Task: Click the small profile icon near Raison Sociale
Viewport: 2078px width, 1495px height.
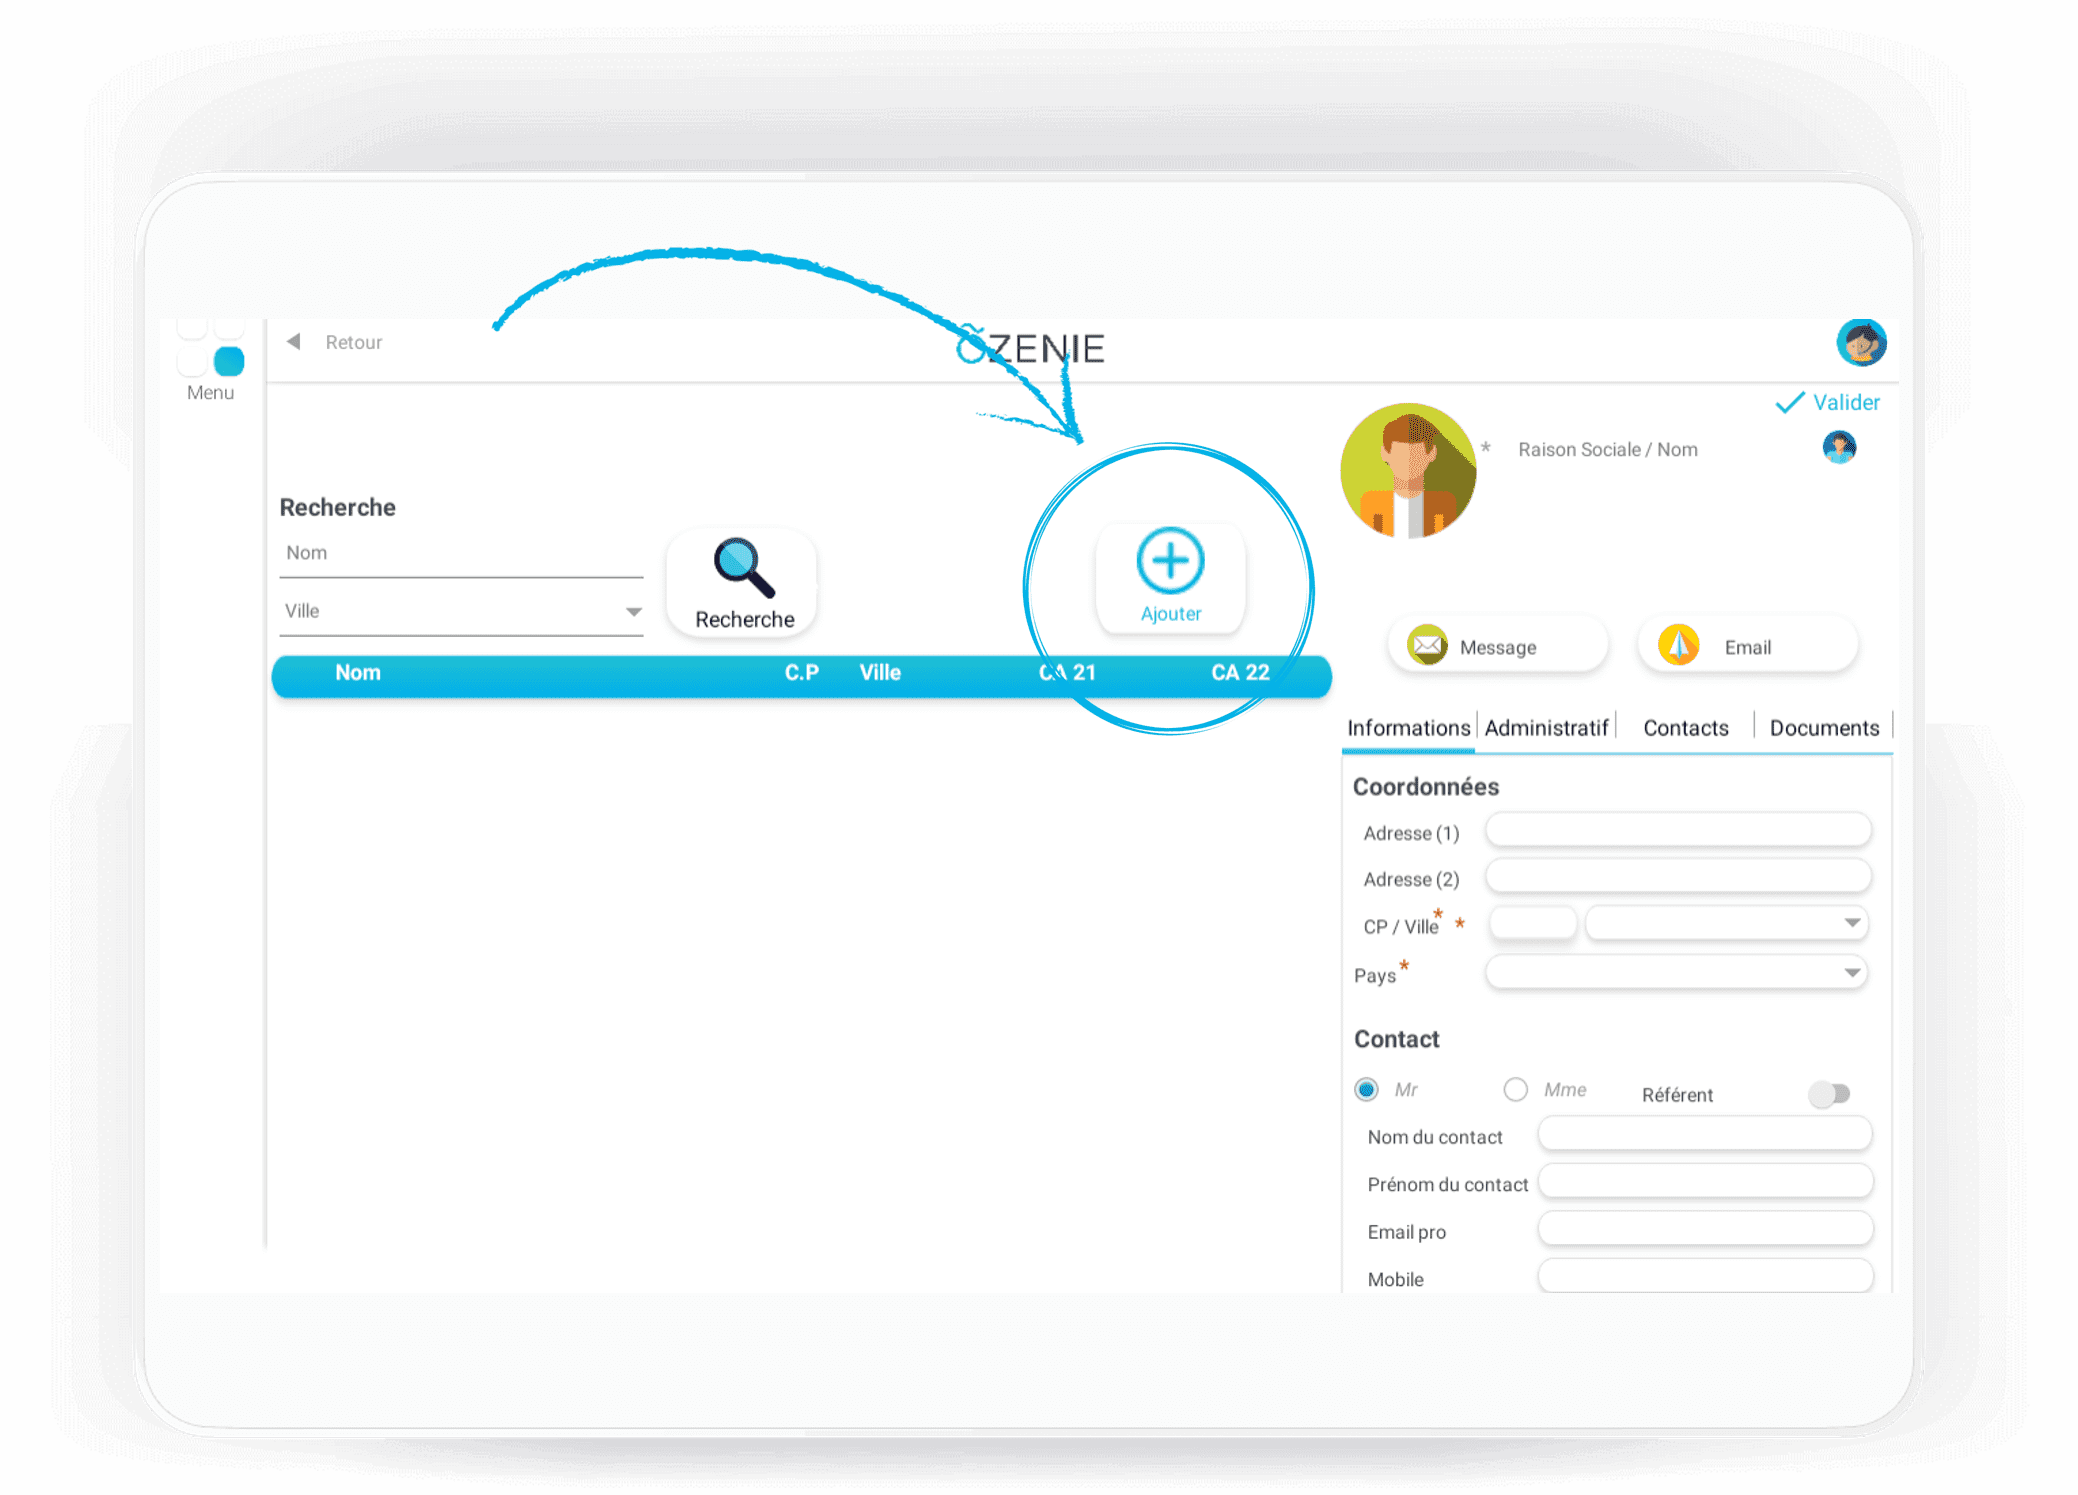Action: pos(1839,446)
